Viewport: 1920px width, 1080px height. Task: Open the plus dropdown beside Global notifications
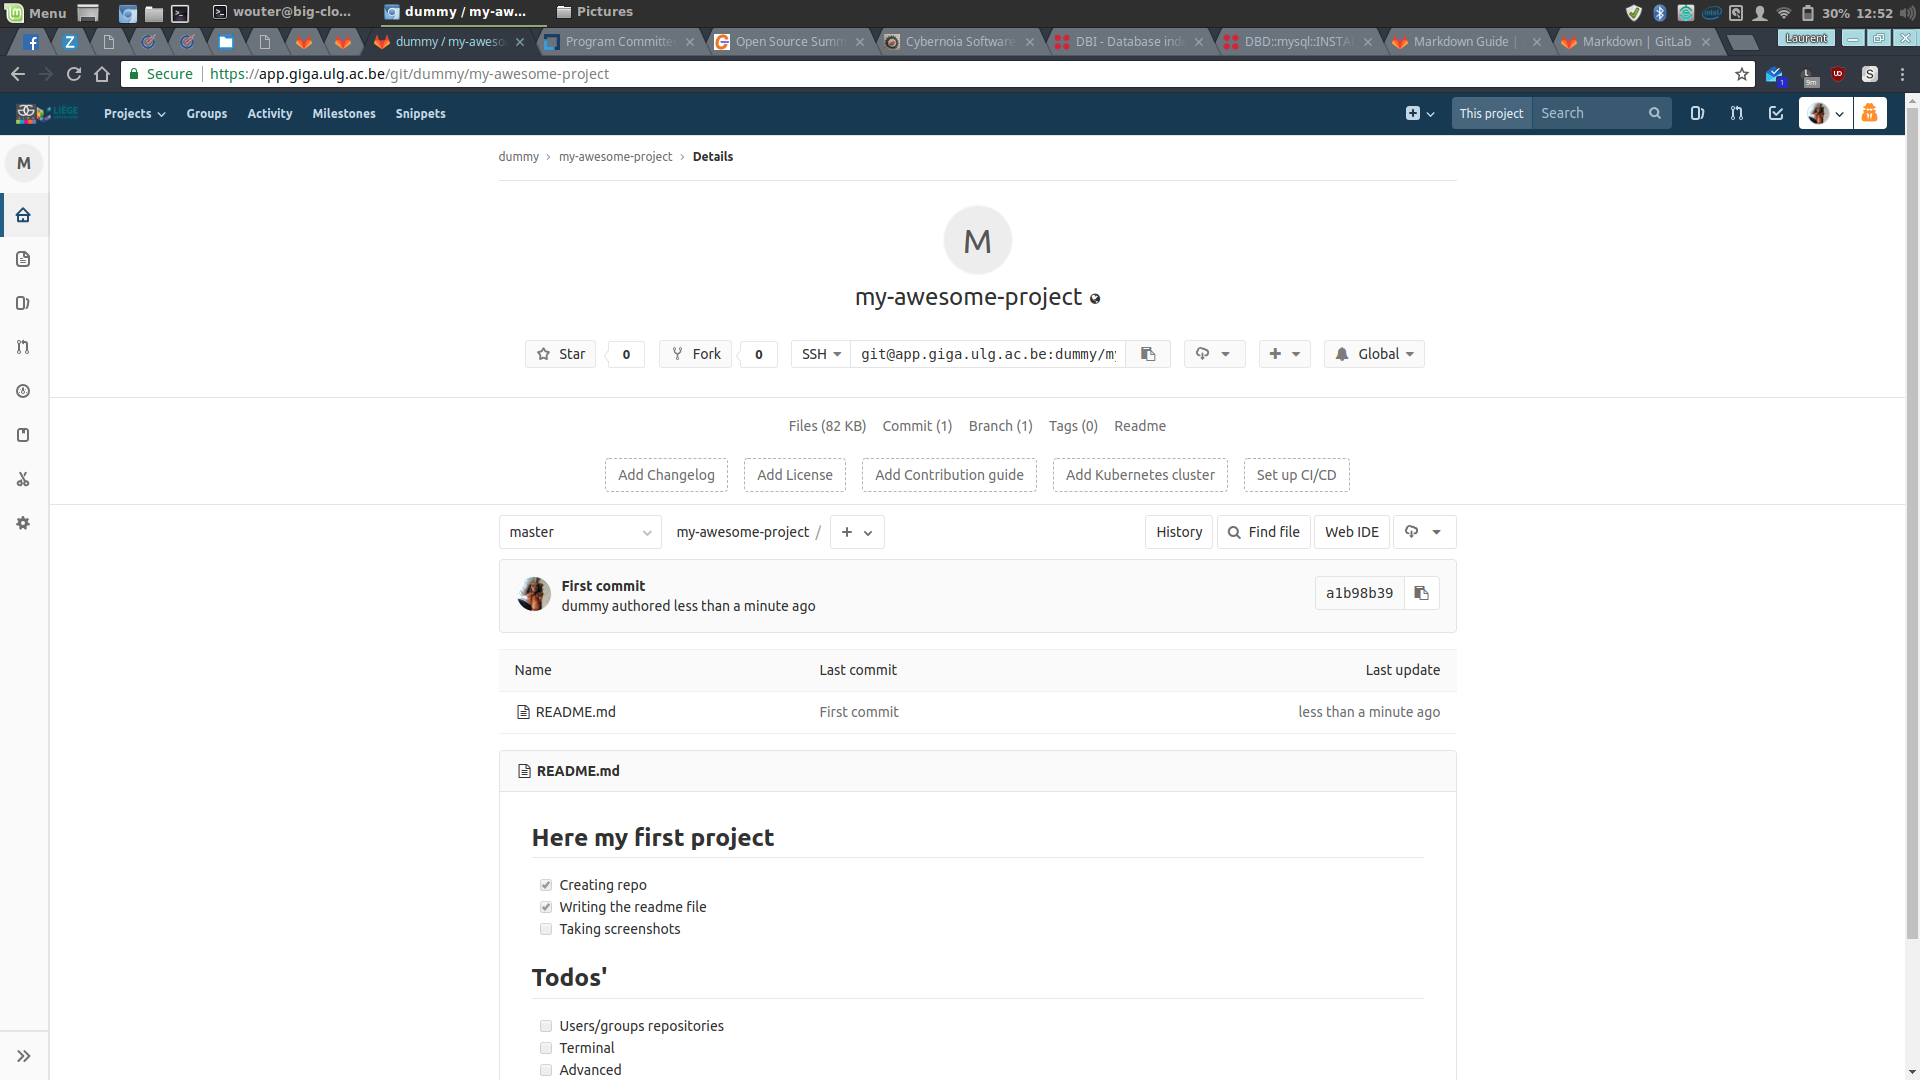point(1285,354)
